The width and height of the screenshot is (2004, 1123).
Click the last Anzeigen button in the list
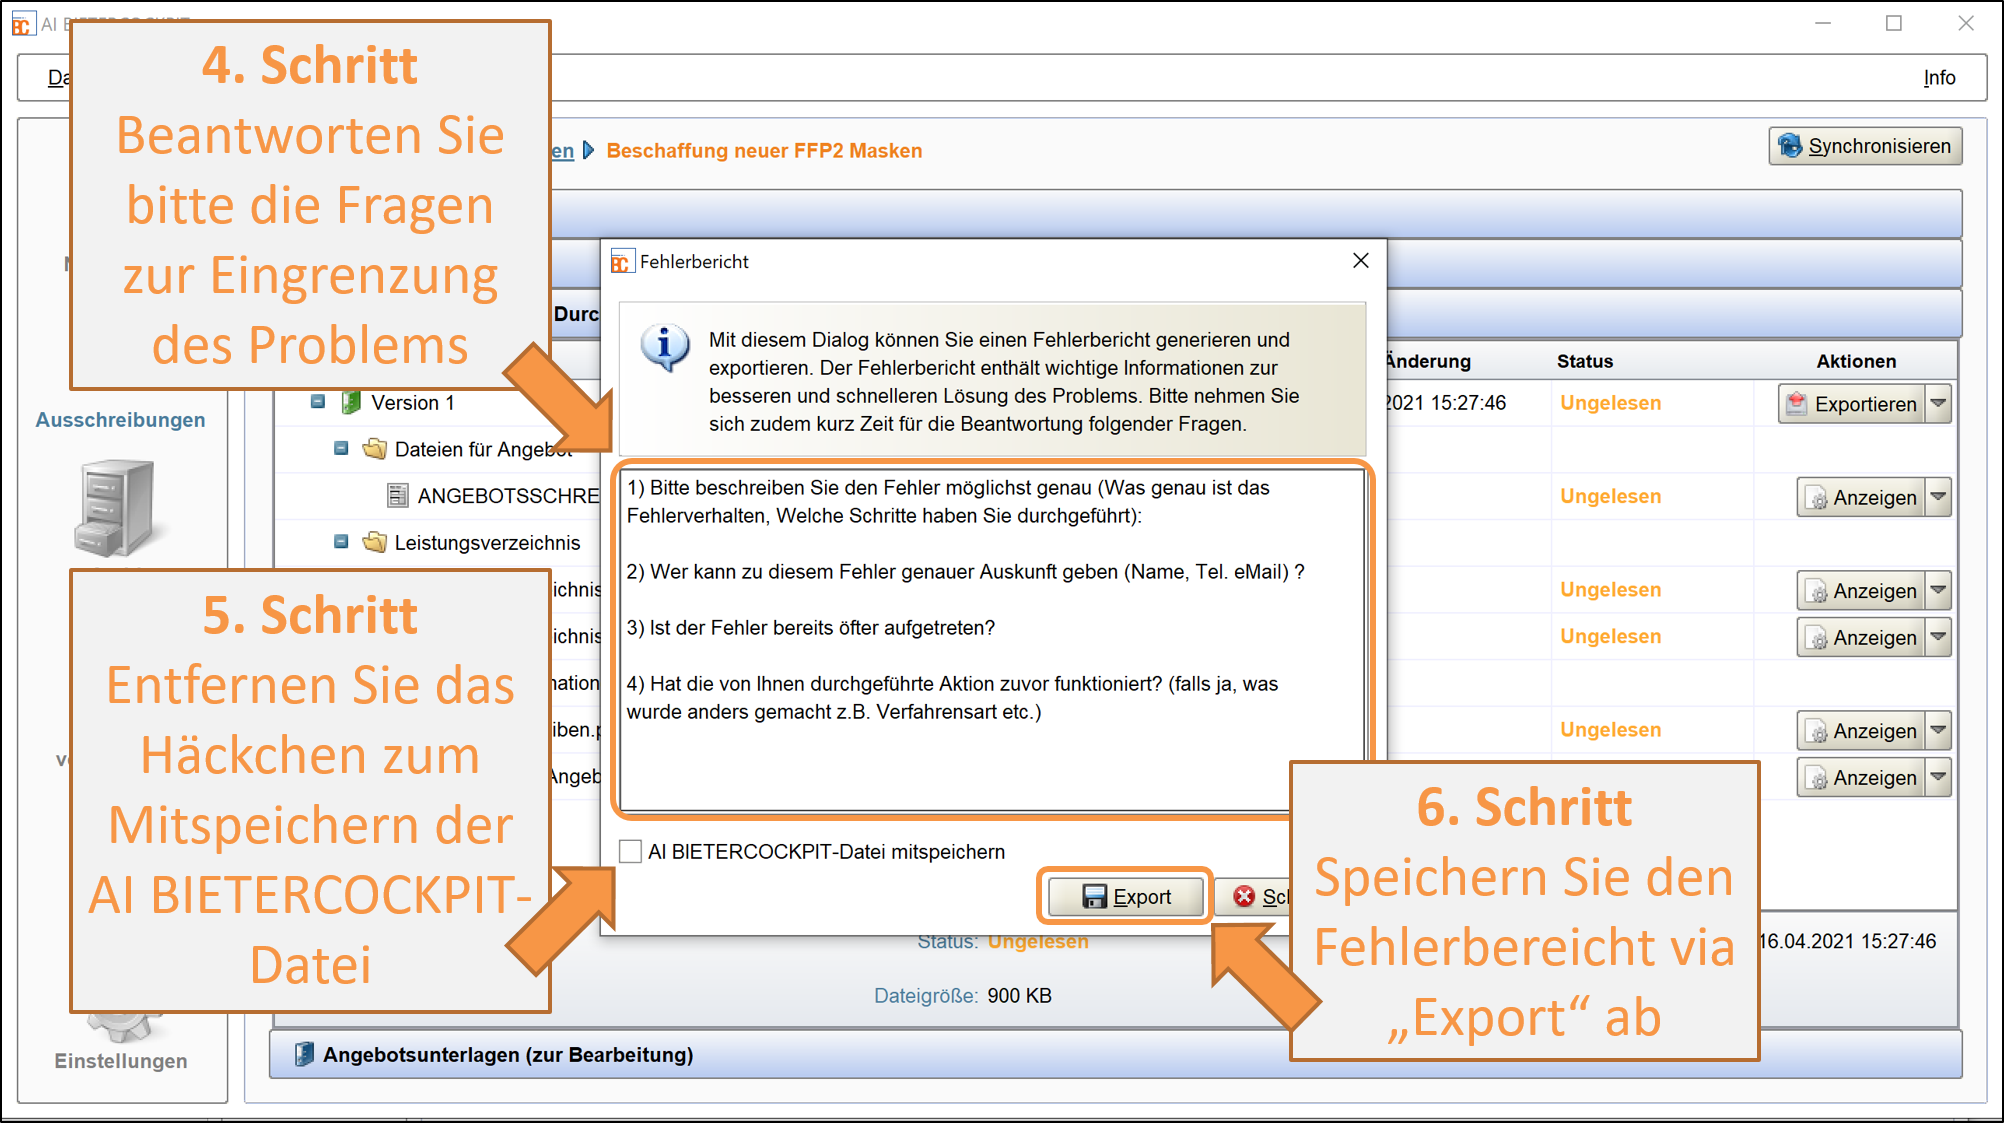1860,777
